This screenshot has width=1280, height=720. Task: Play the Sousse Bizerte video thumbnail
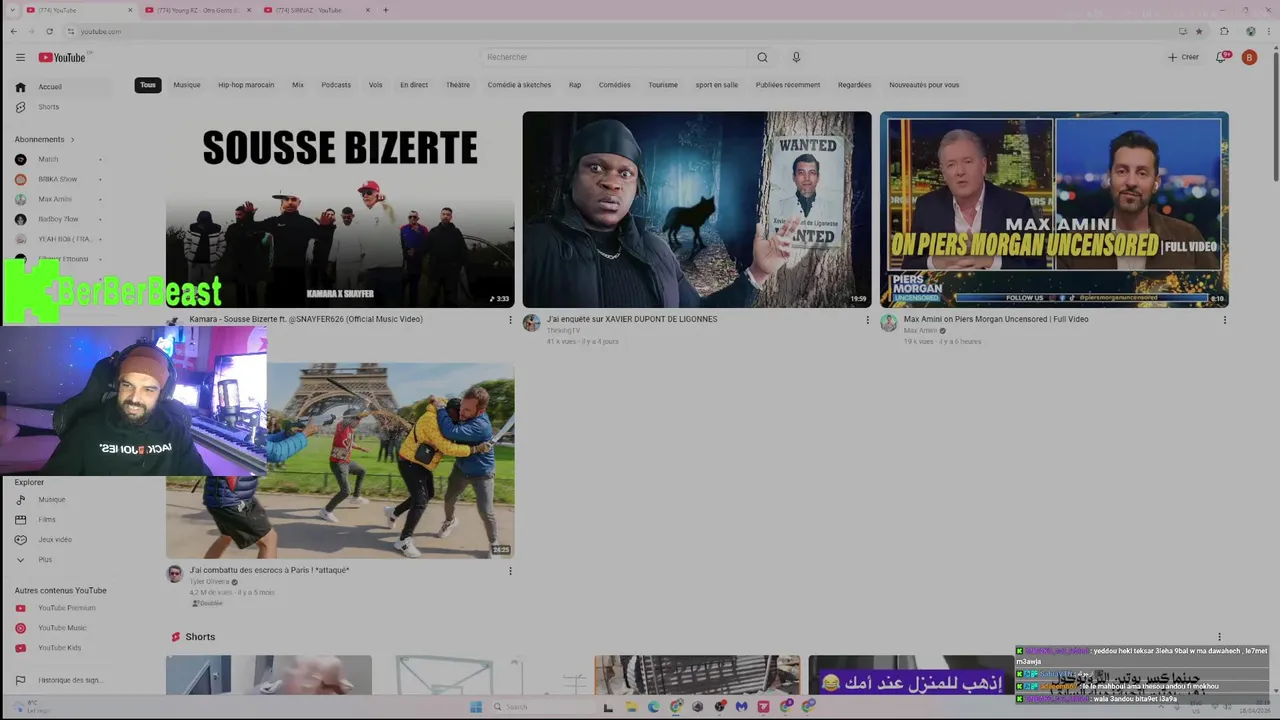340,209
